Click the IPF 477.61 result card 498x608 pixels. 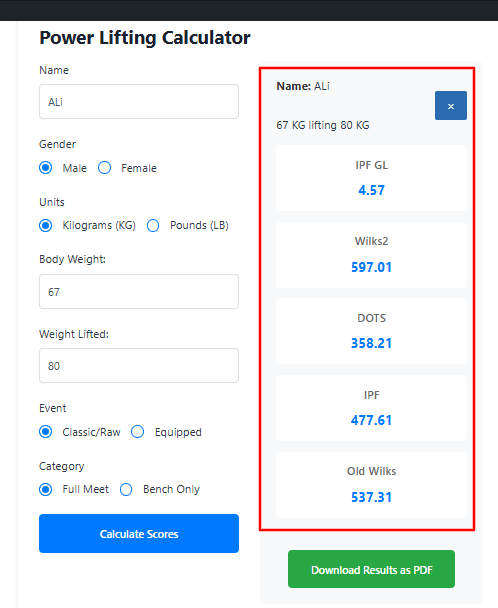[x=371, y=408]
